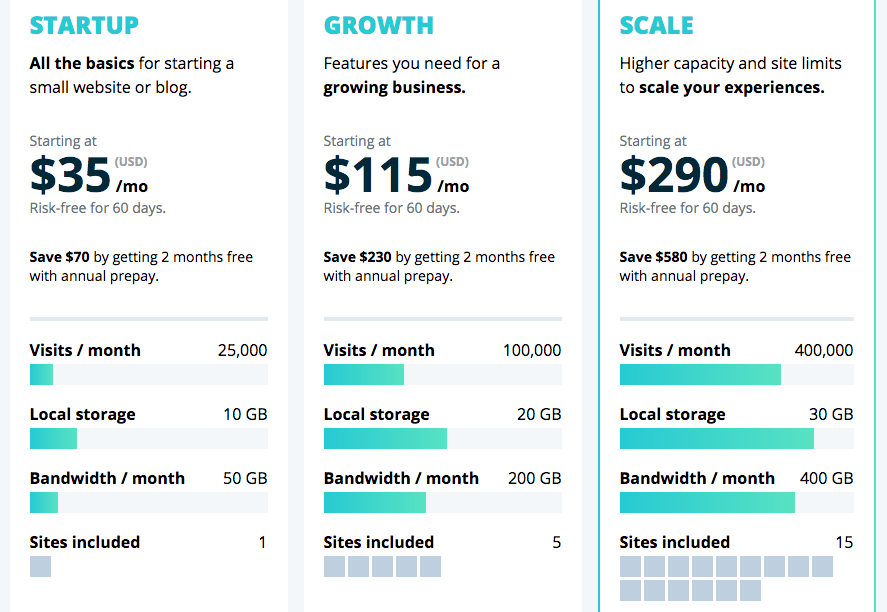887x612 pixels.
Task: Click the Startup plan's single site square
Action: click(x=40, y=567)
